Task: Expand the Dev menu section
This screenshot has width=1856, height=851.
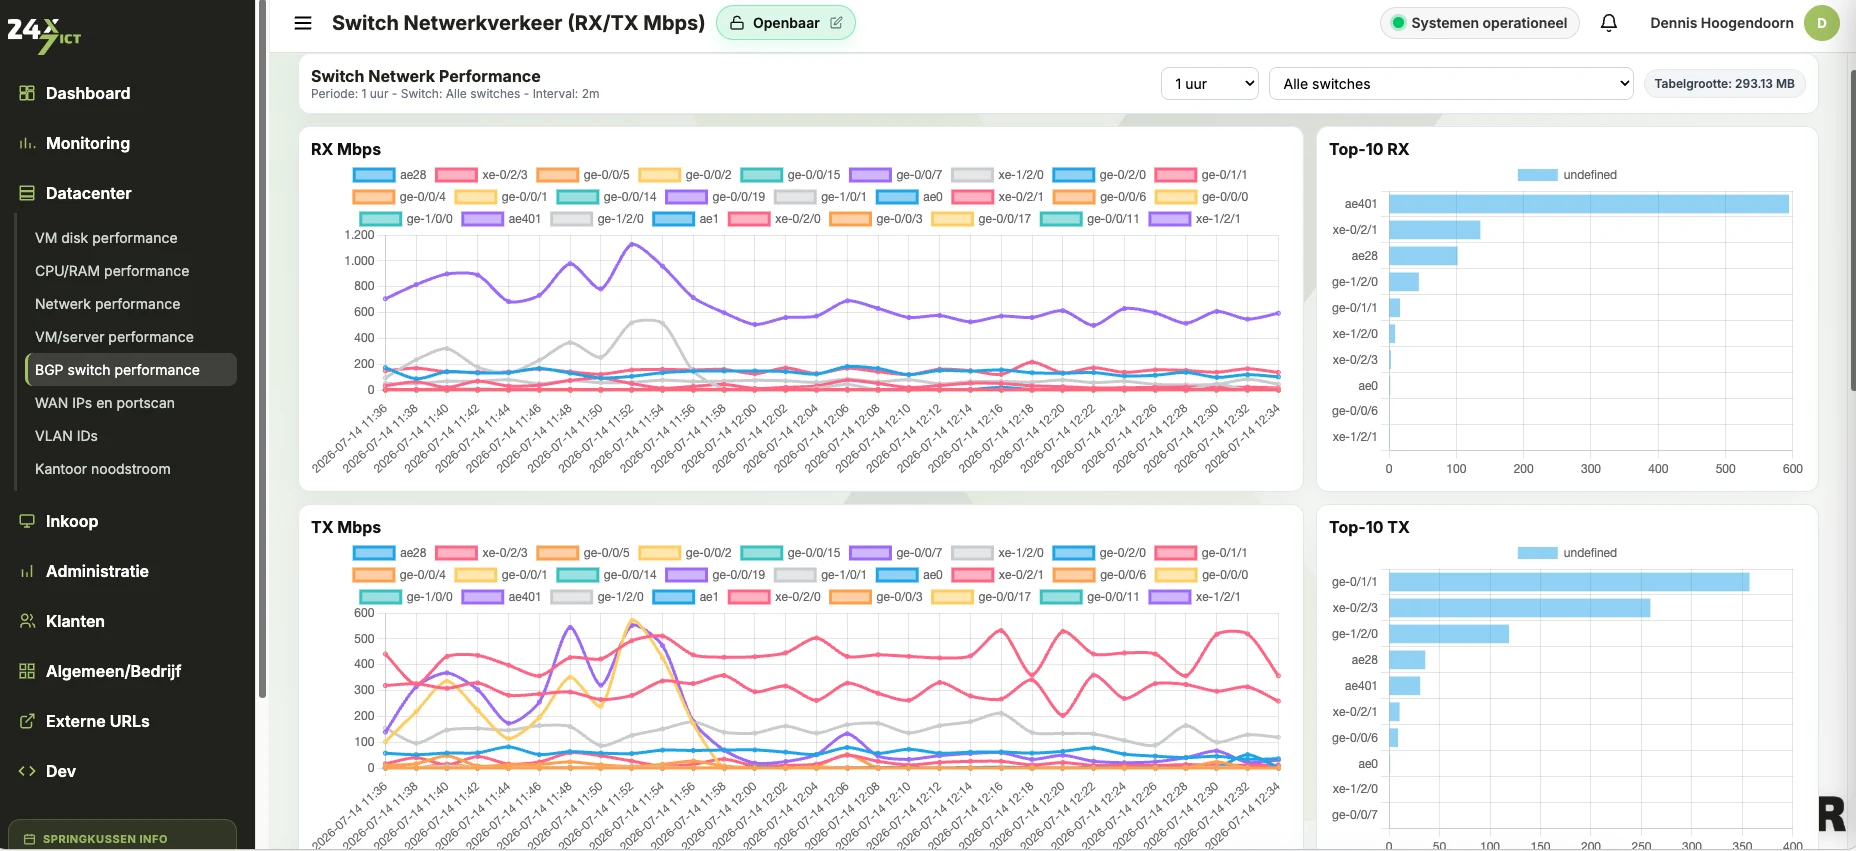Action: 61,771
